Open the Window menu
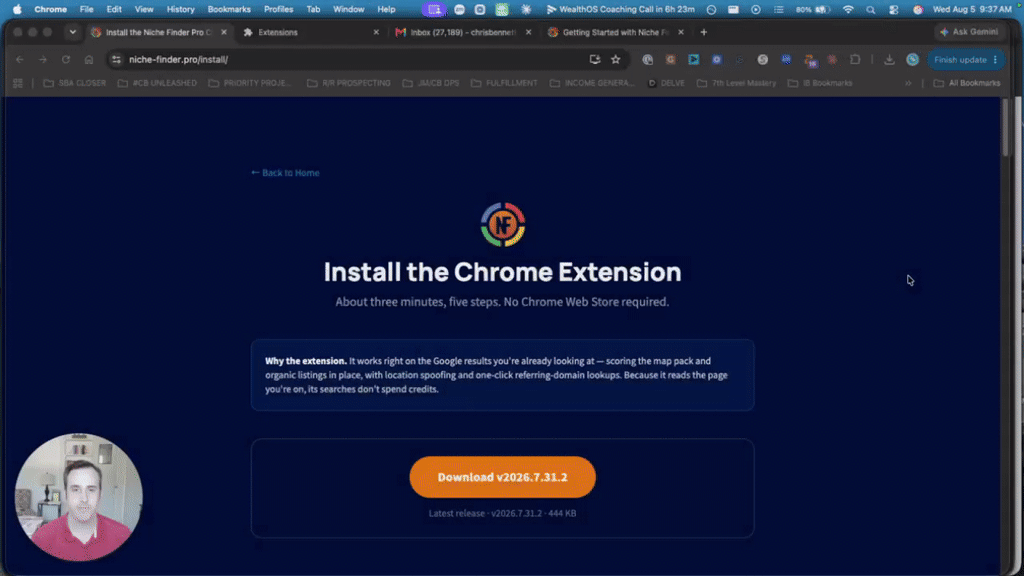Image resolution: width=1024 pixels, height=576 pixels. [x=348, y=9]
